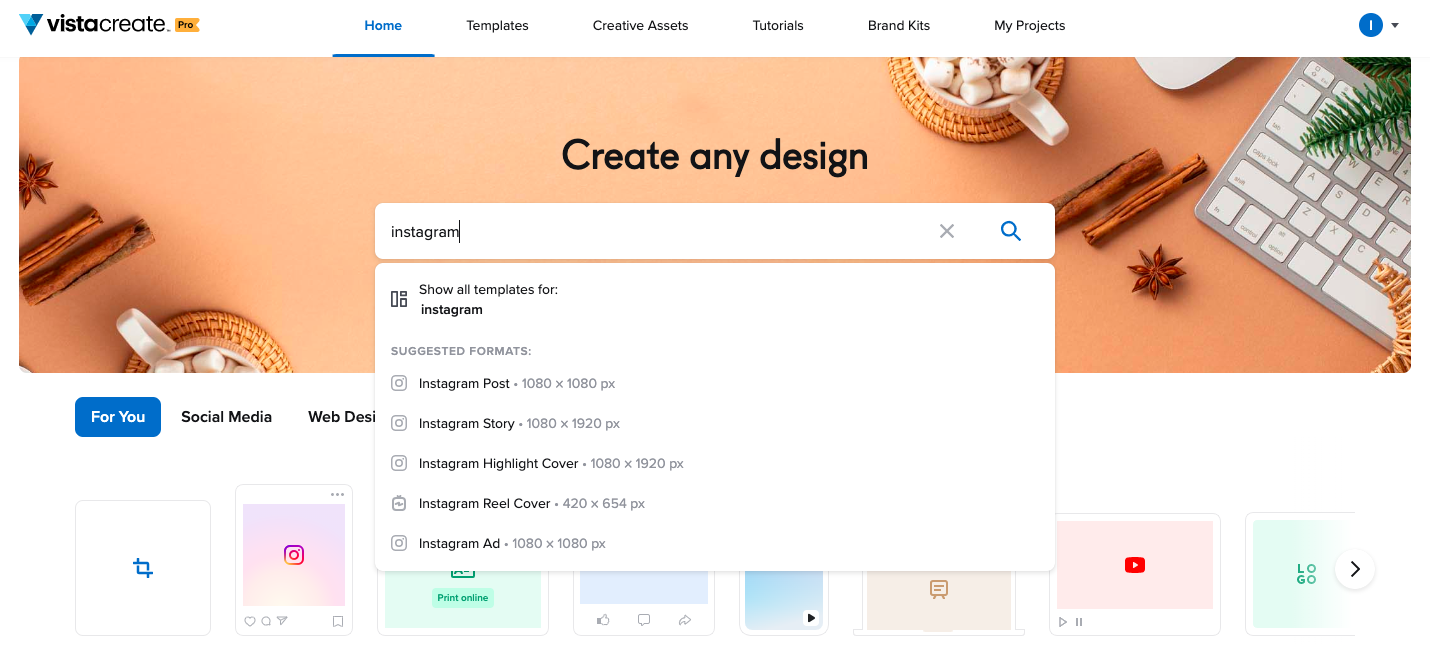Switch to the Social Media tab
The image size is (1430, 645).
[226, 417]
